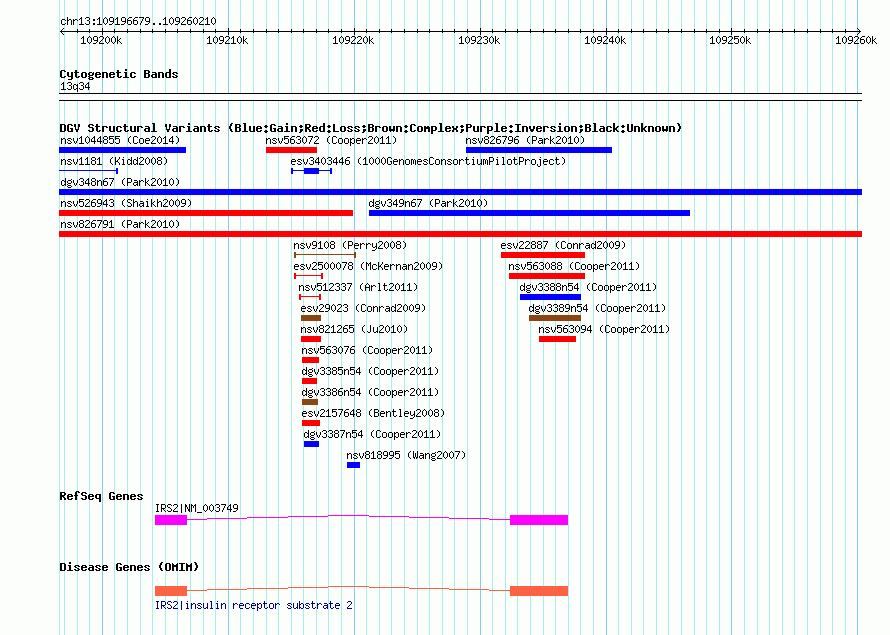Viewport: 890px width, 635px height.
Task: Select brown dgv3386n54 variant bar
Action: point(310,402)
